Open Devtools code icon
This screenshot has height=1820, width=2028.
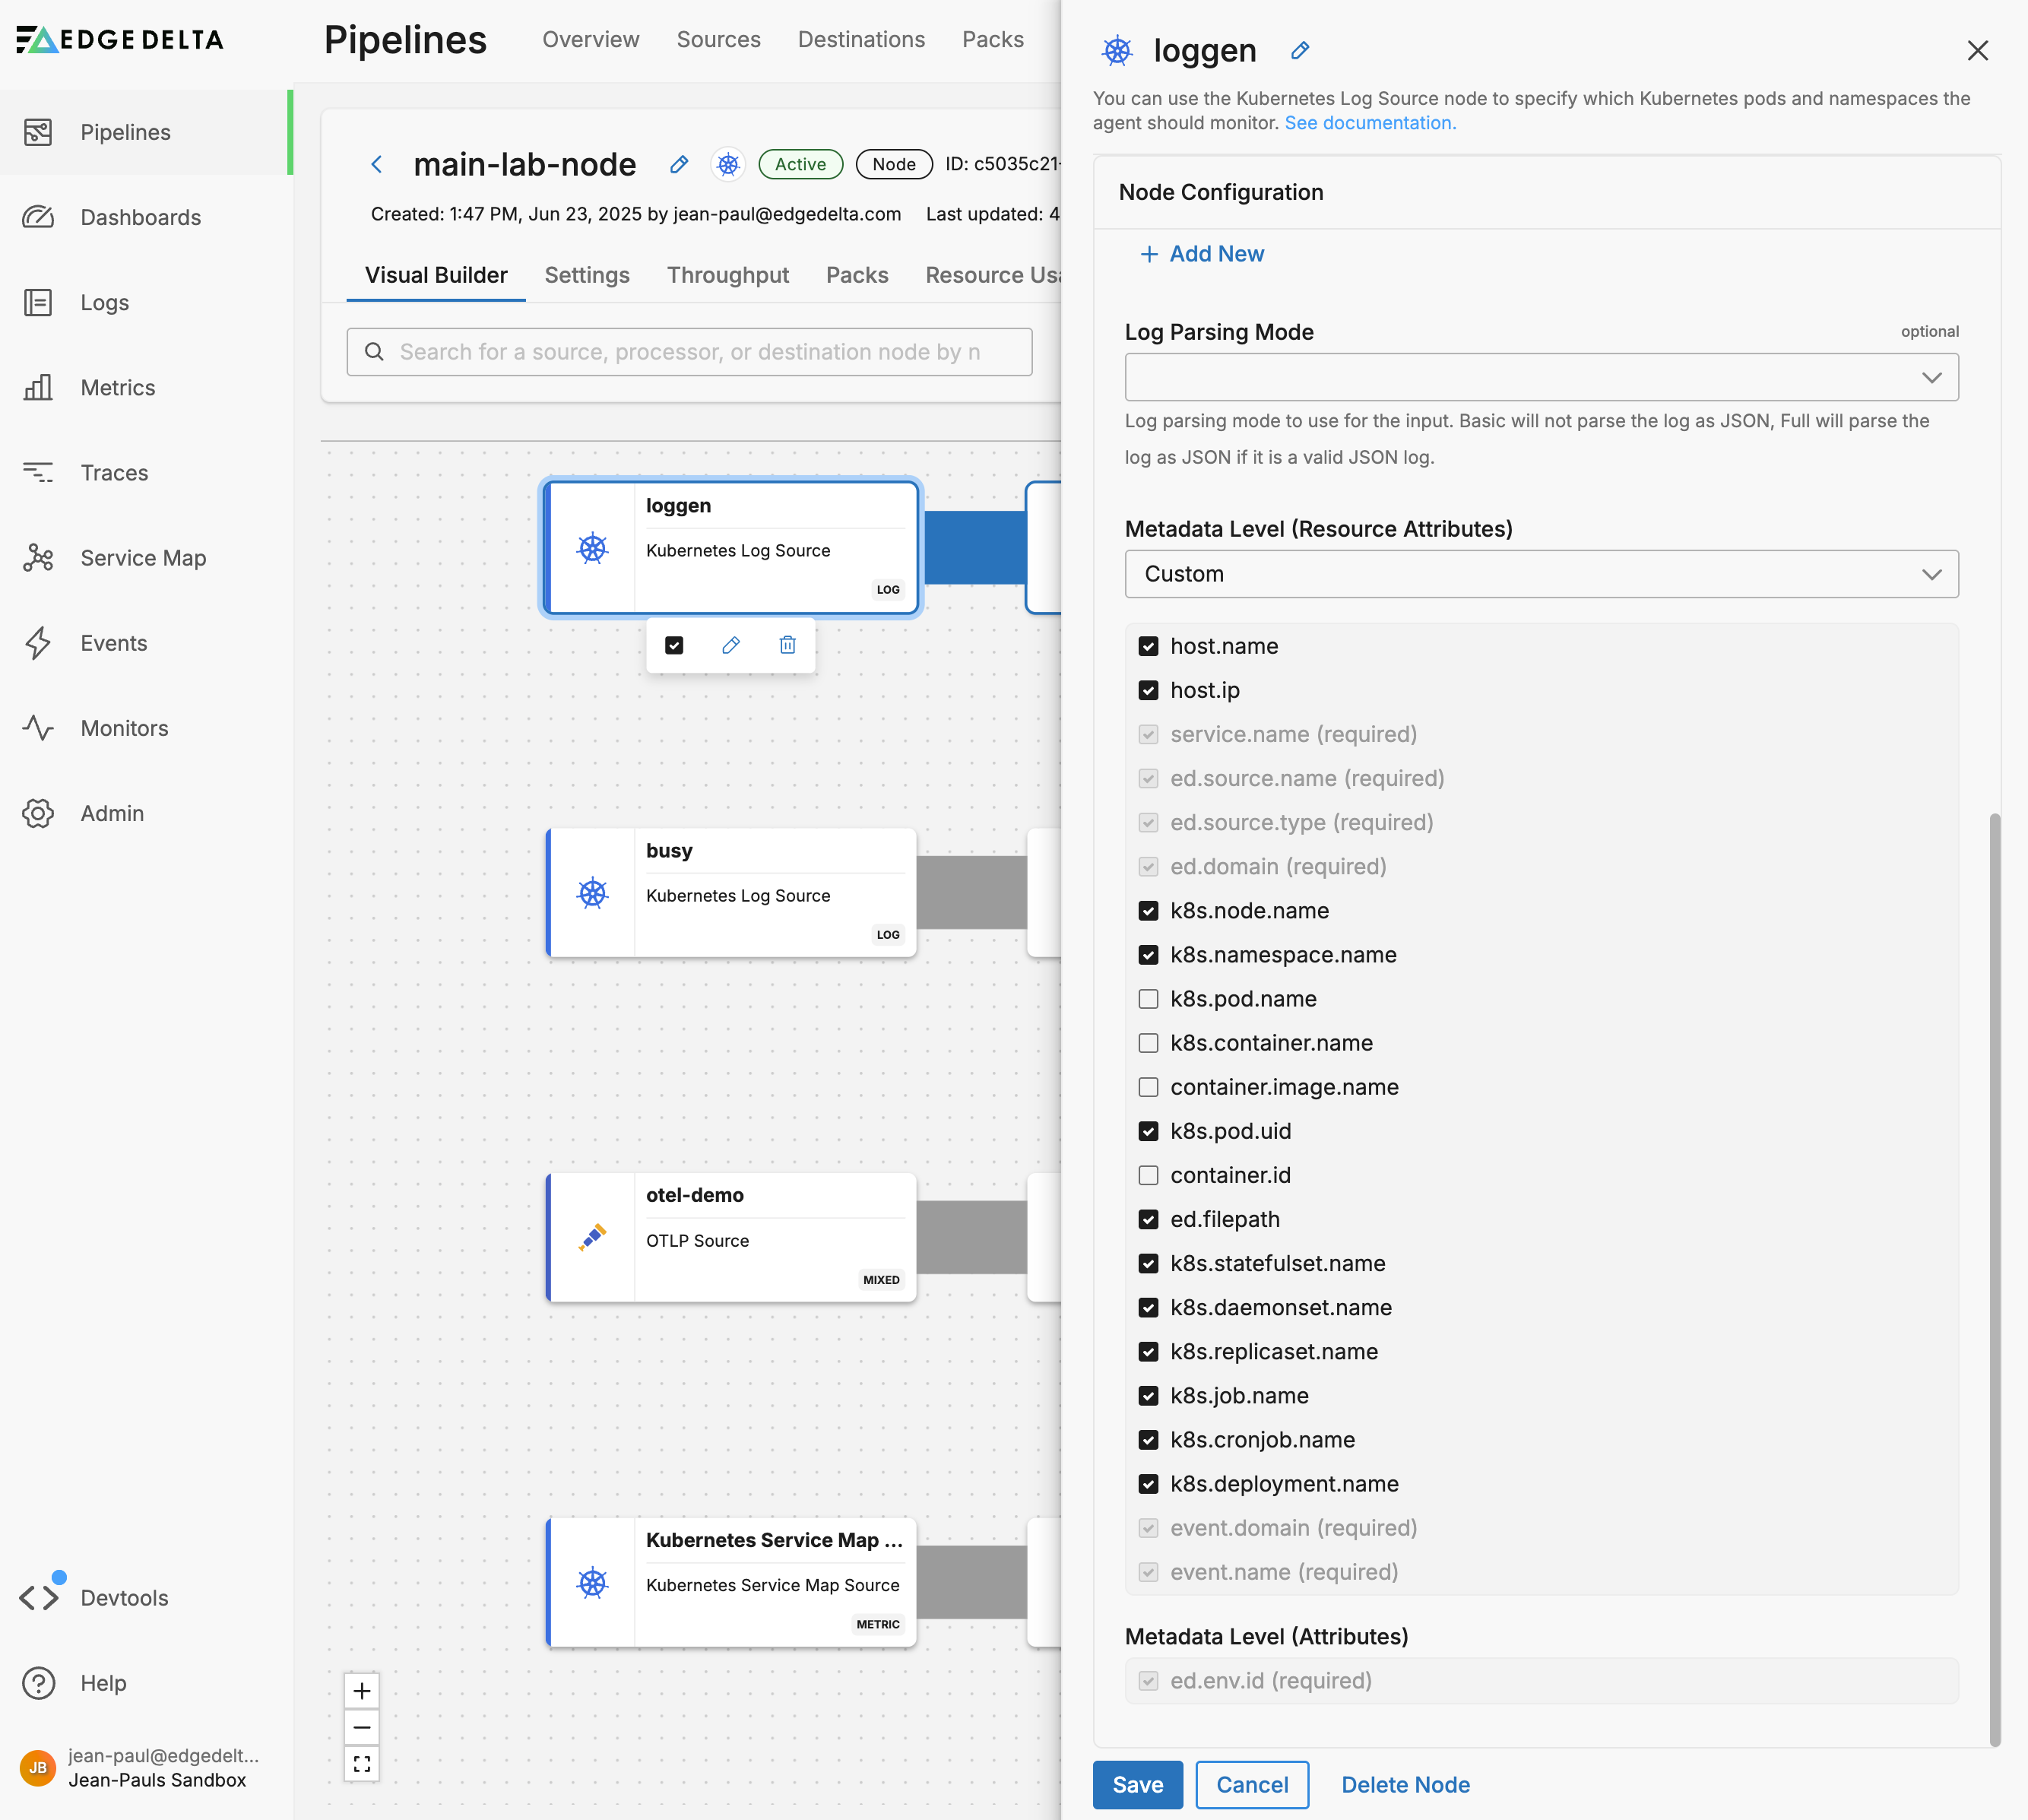point(38,1597)
